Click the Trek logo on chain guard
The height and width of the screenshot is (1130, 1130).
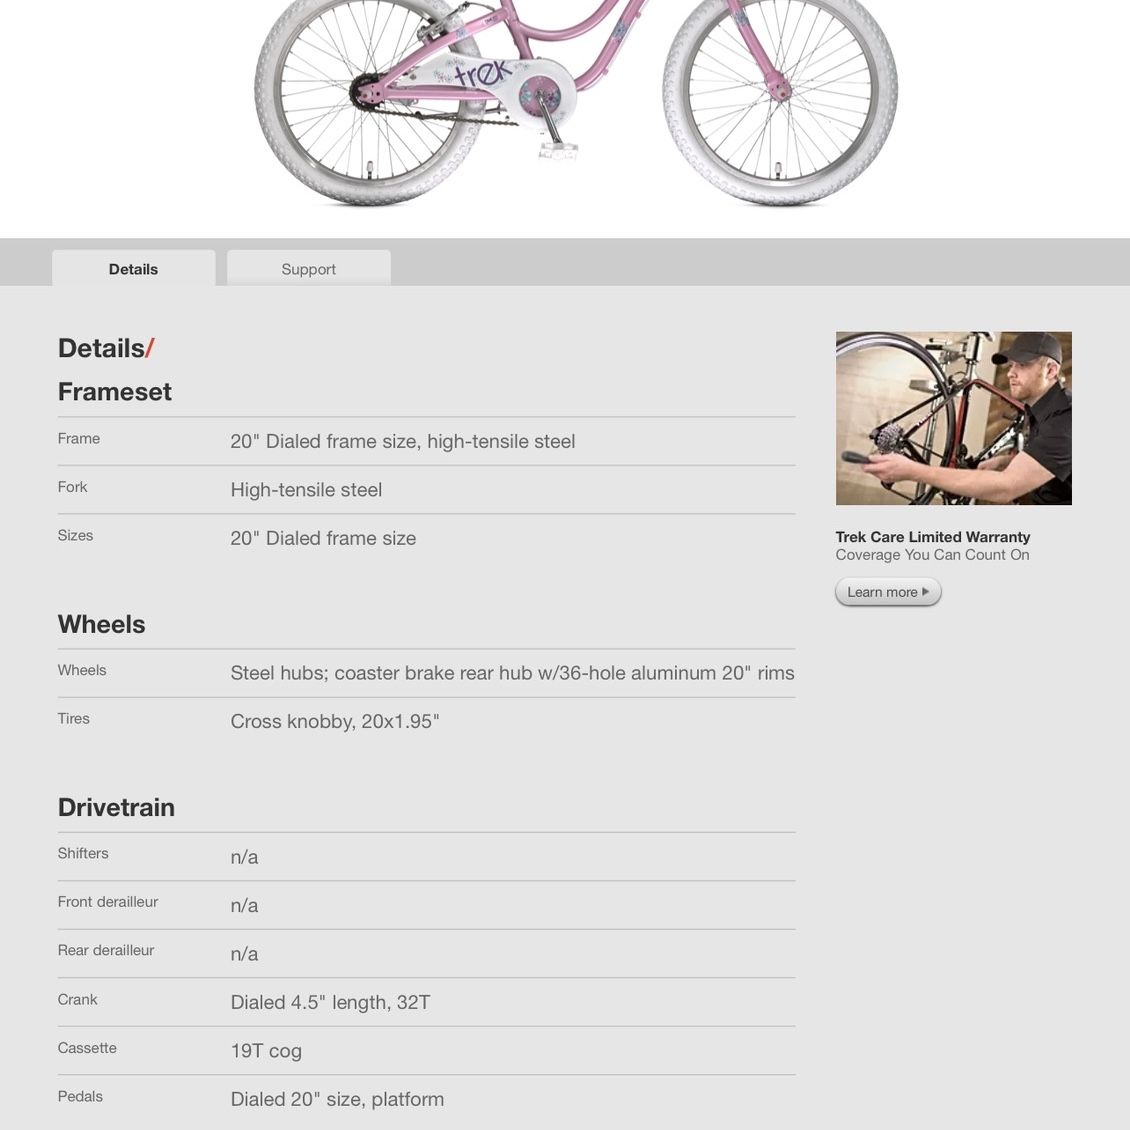(482, 73)
